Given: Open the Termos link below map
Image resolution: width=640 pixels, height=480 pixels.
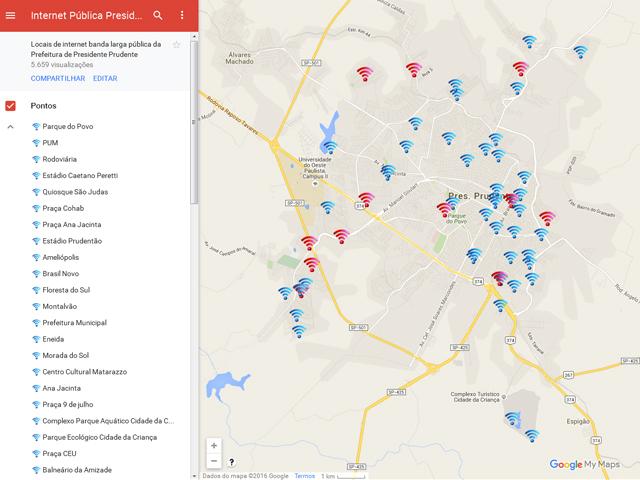Looking at the screenshot, I should (x=304, y=476).
